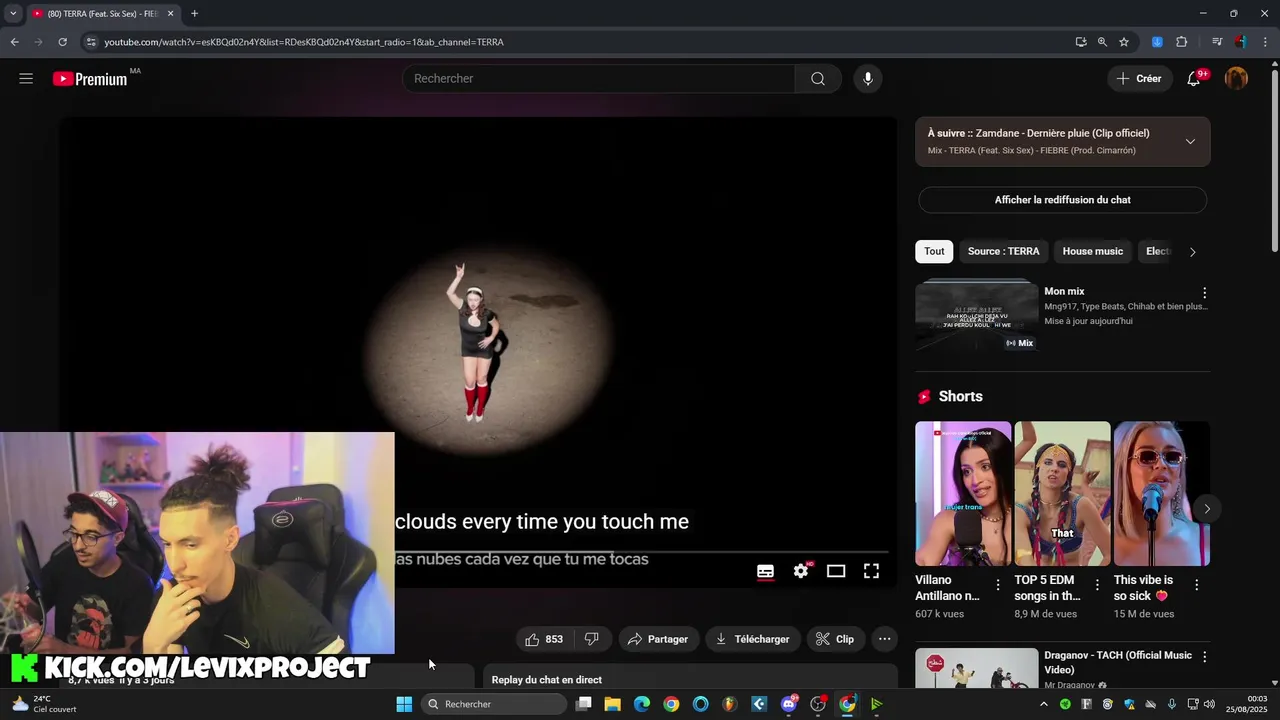The width and height of the screenshot is (1280, 720).
Task: Open Draganov - TACH video title
Action: 1118,662
